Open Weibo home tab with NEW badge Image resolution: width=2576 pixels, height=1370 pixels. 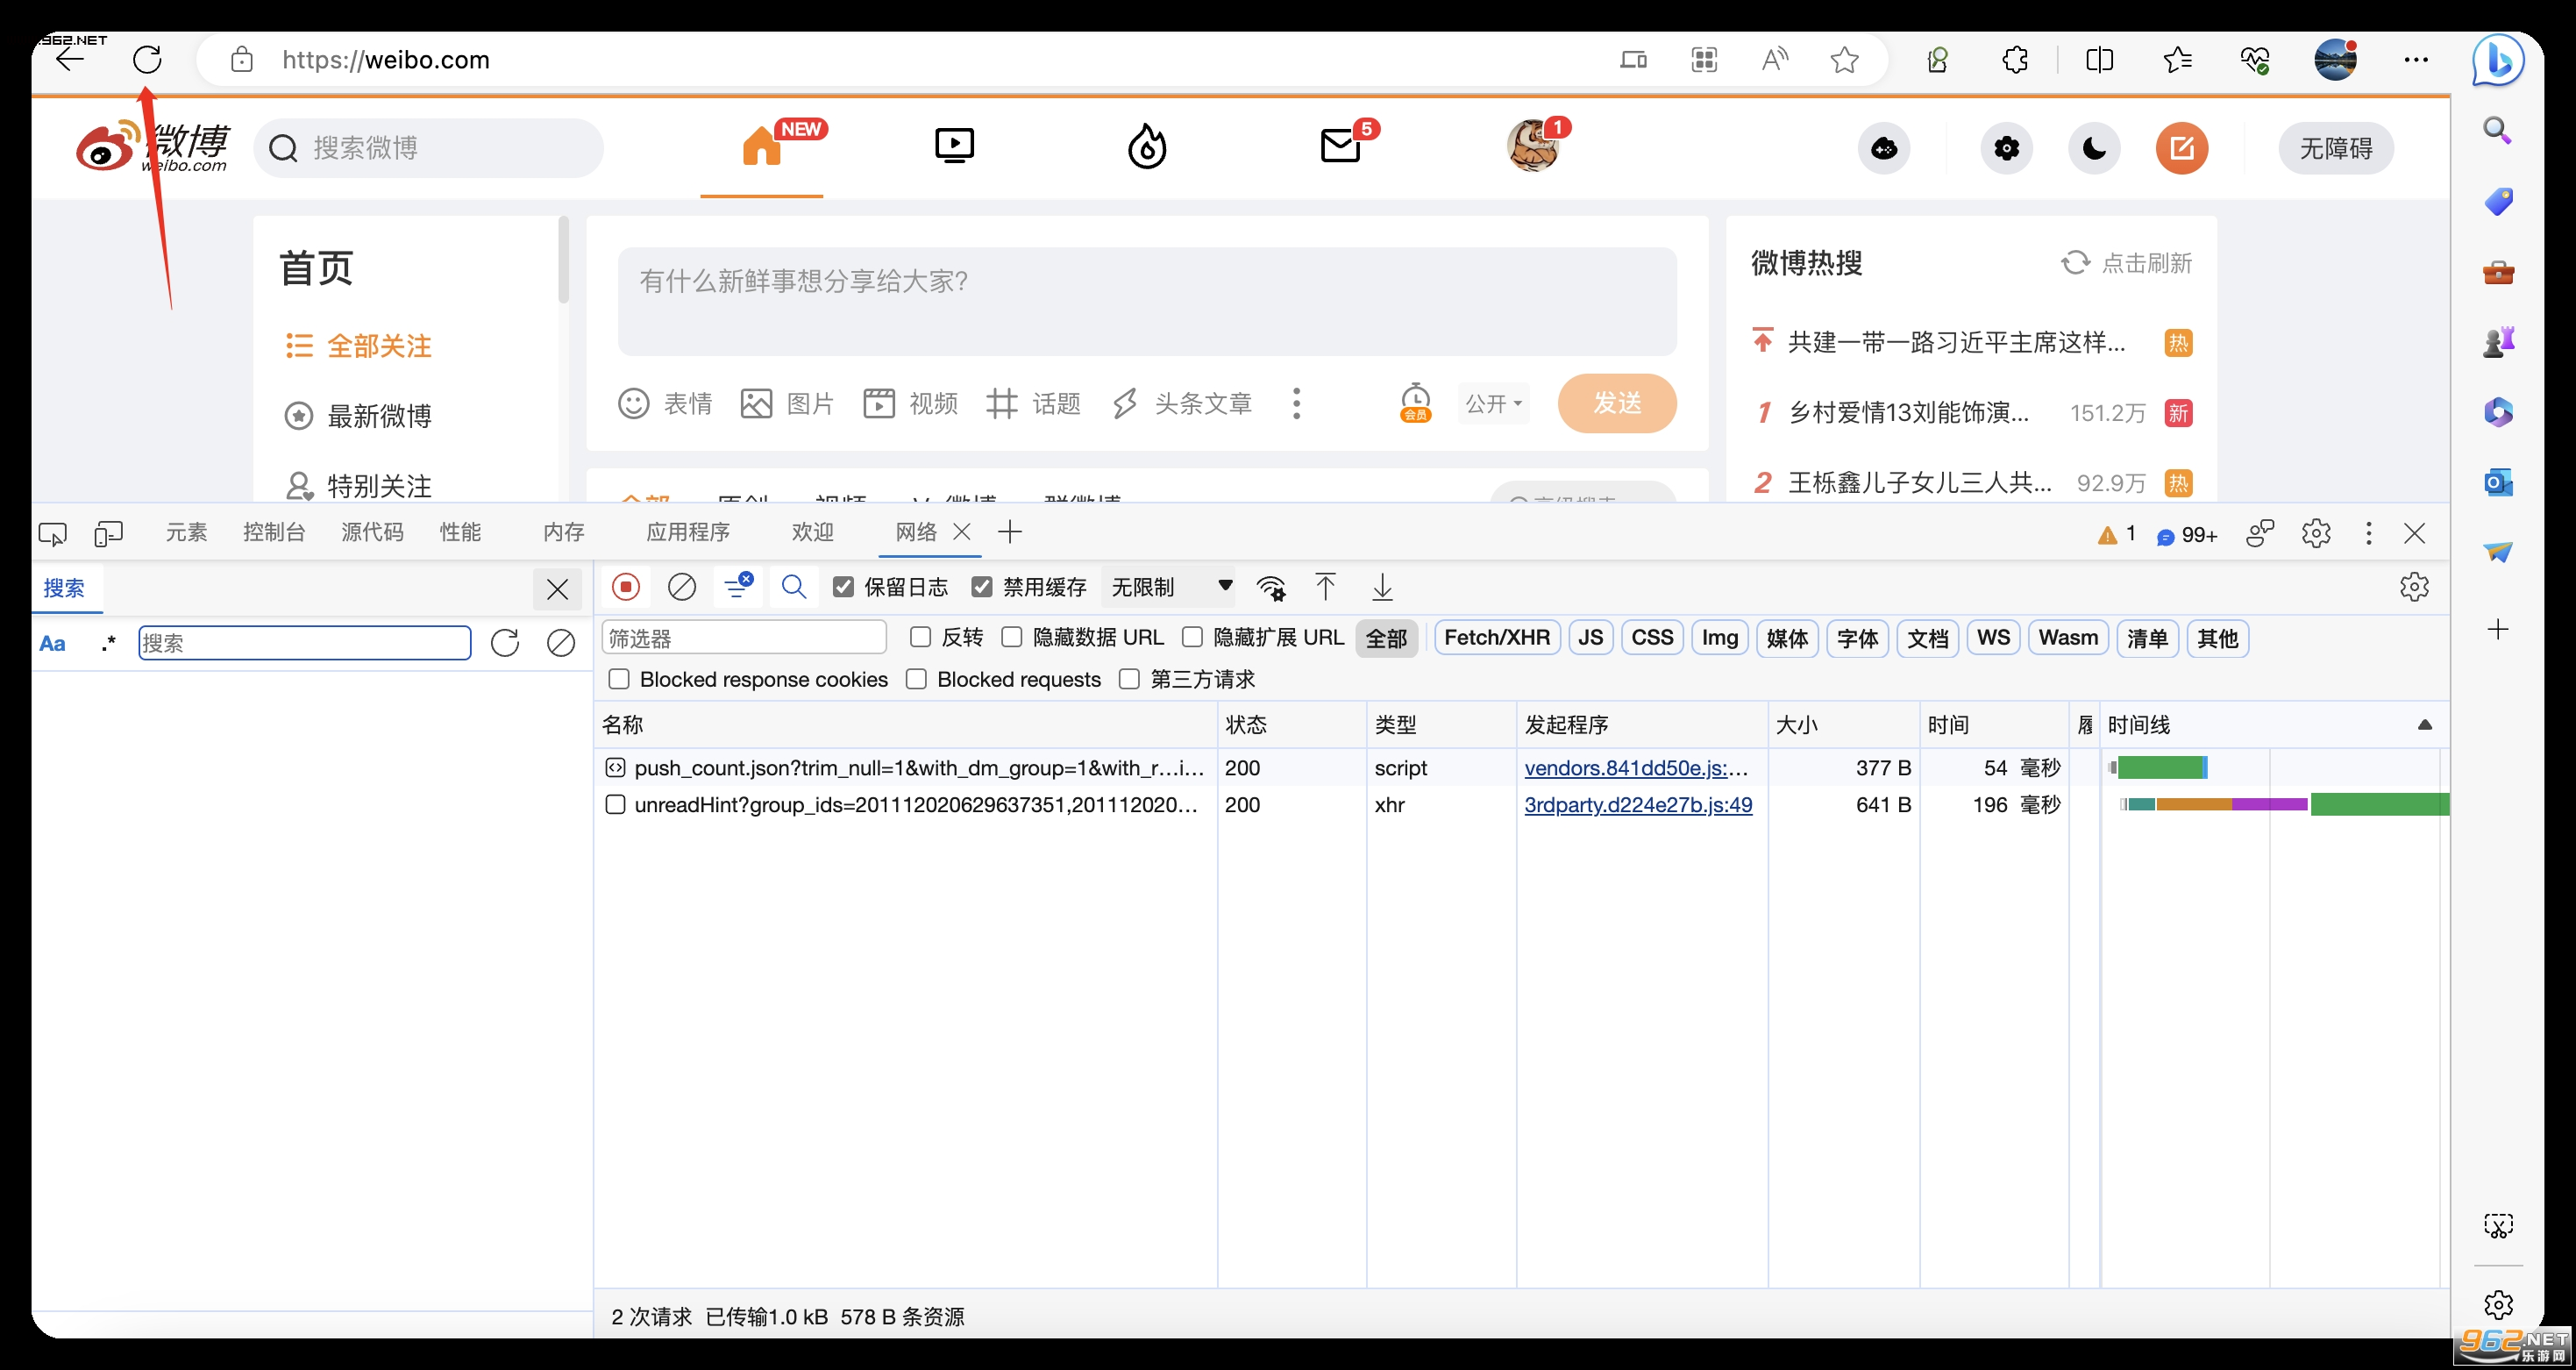point(762,147)
